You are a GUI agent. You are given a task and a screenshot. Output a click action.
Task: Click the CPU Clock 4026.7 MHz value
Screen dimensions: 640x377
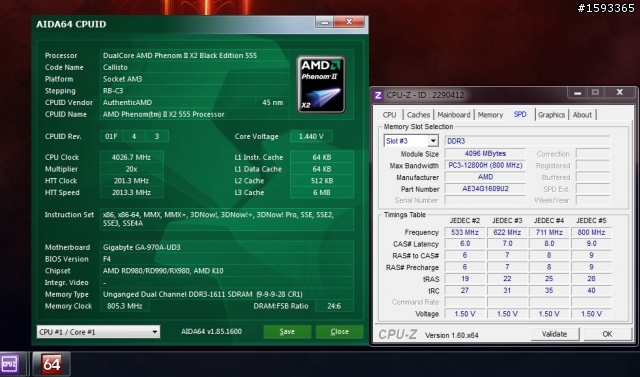(x=131, y=157)
